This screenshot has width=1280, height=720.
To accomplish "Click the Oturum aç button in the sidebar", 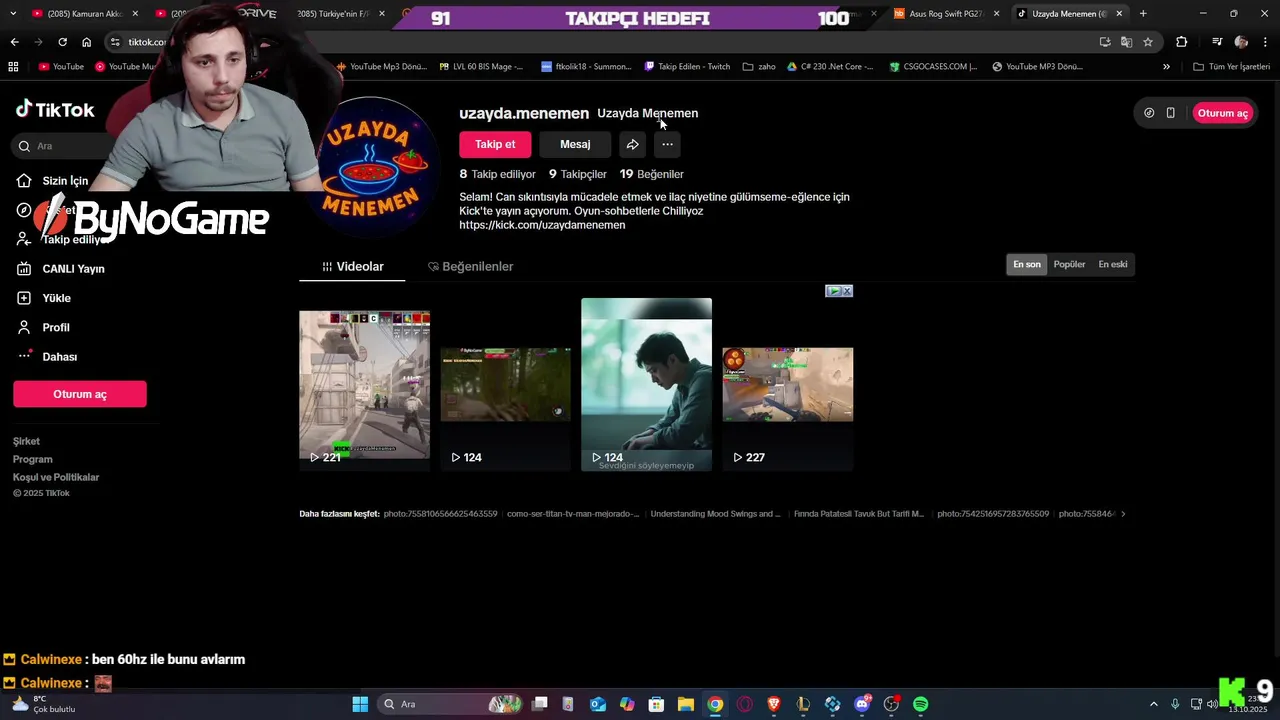I will [x=80, y=394].
